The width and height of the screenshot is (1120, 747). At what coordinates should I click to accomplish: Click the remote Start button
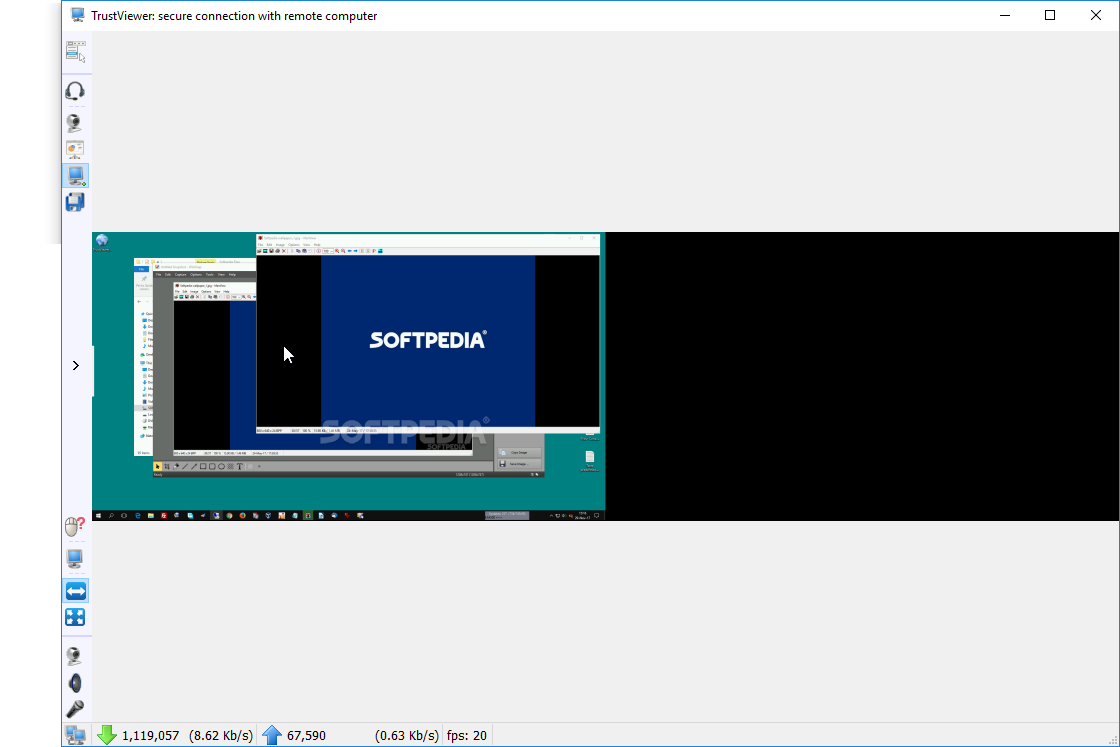pyautogui.click(x=99, y=516)
